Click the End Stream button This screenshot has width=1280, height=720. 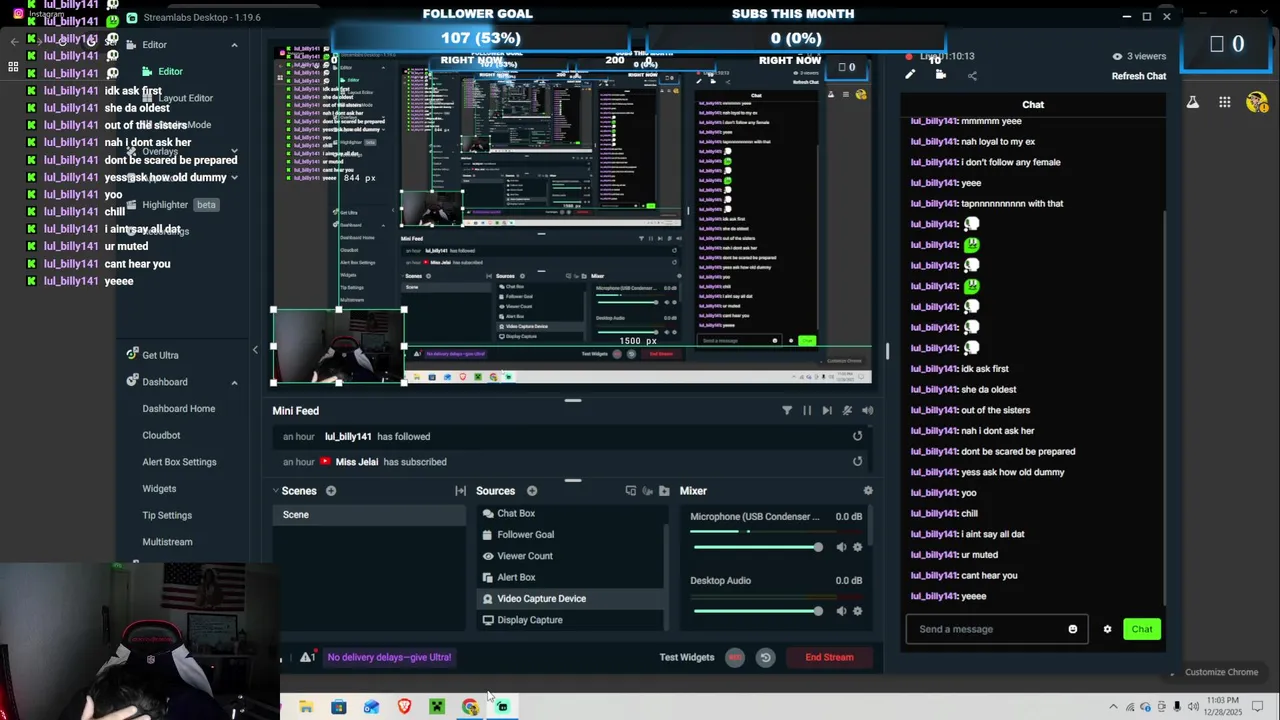click(829, 657)
